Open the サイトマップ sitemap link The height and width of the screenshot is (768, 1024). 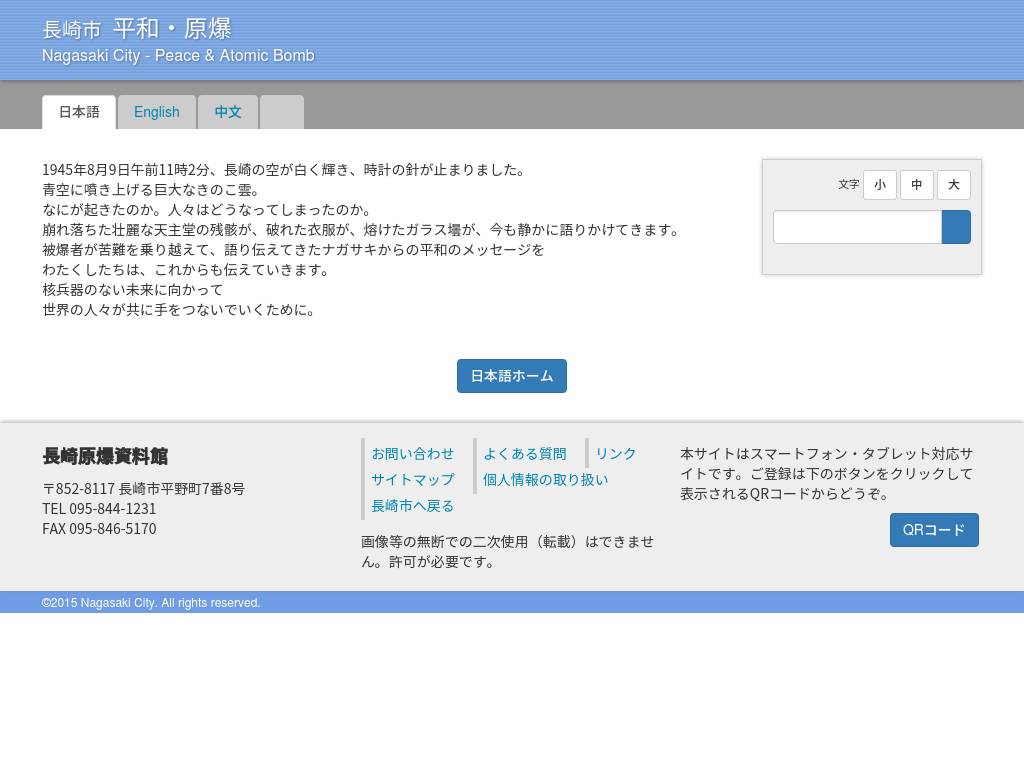[x=413, y=480]
